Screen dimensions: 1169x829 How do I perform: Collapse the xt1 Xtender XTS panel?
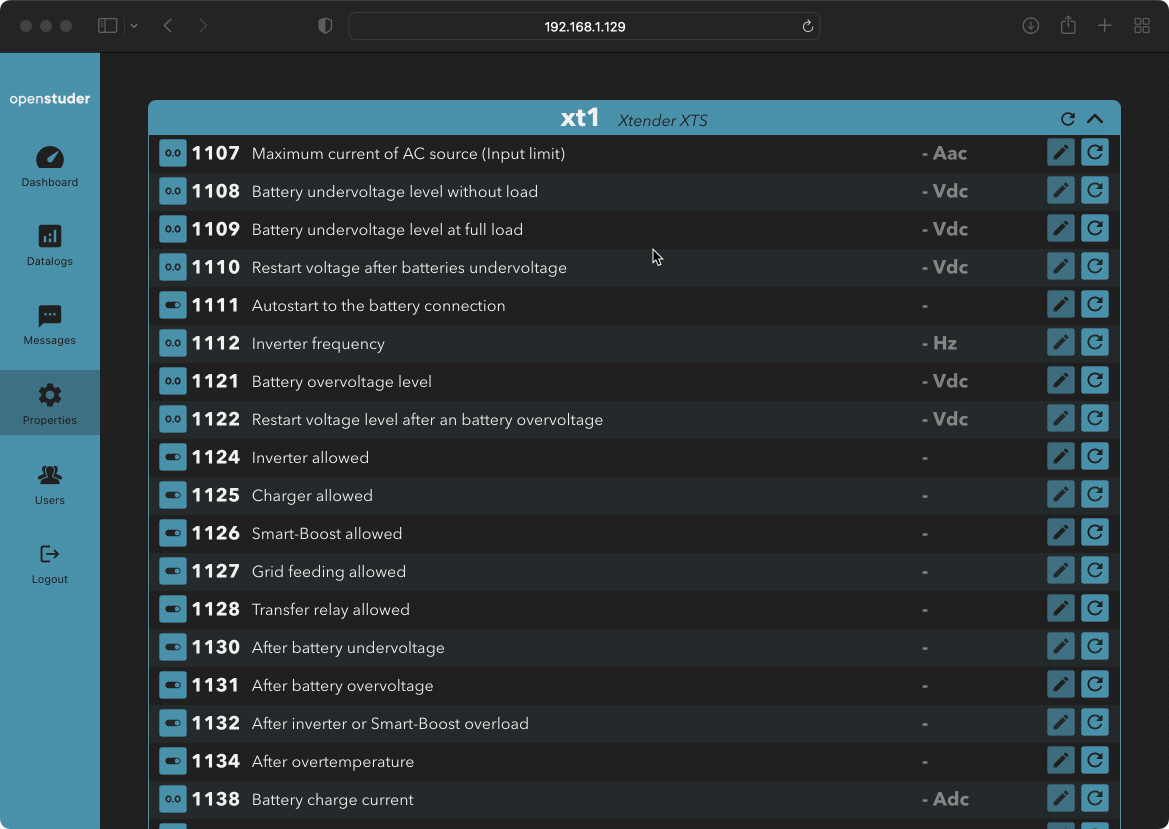pos(1095,119)
